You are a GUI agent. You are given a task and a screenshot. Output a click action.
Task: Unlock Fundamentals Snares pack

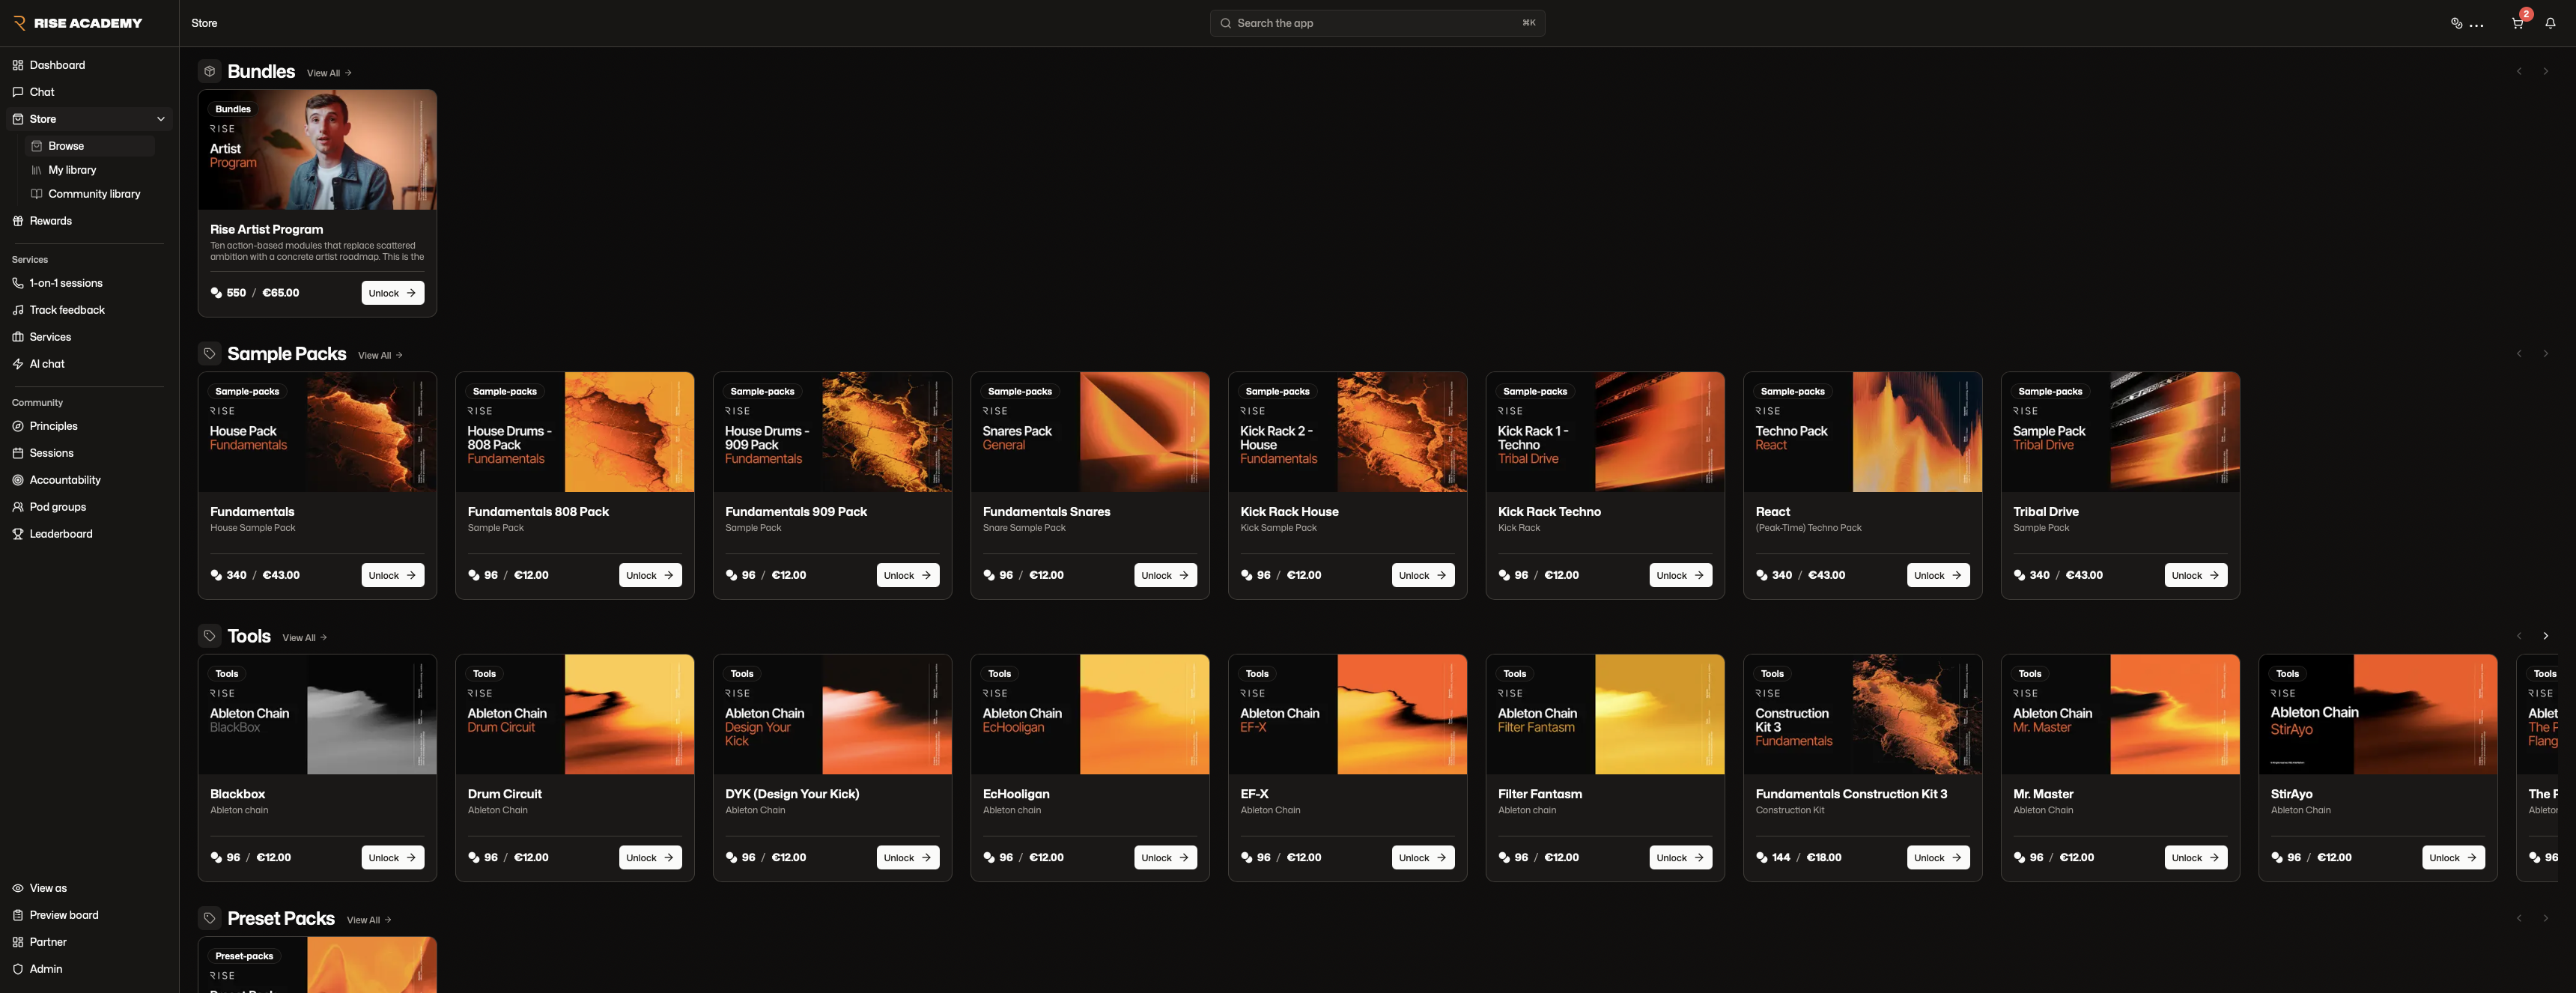1165,575
